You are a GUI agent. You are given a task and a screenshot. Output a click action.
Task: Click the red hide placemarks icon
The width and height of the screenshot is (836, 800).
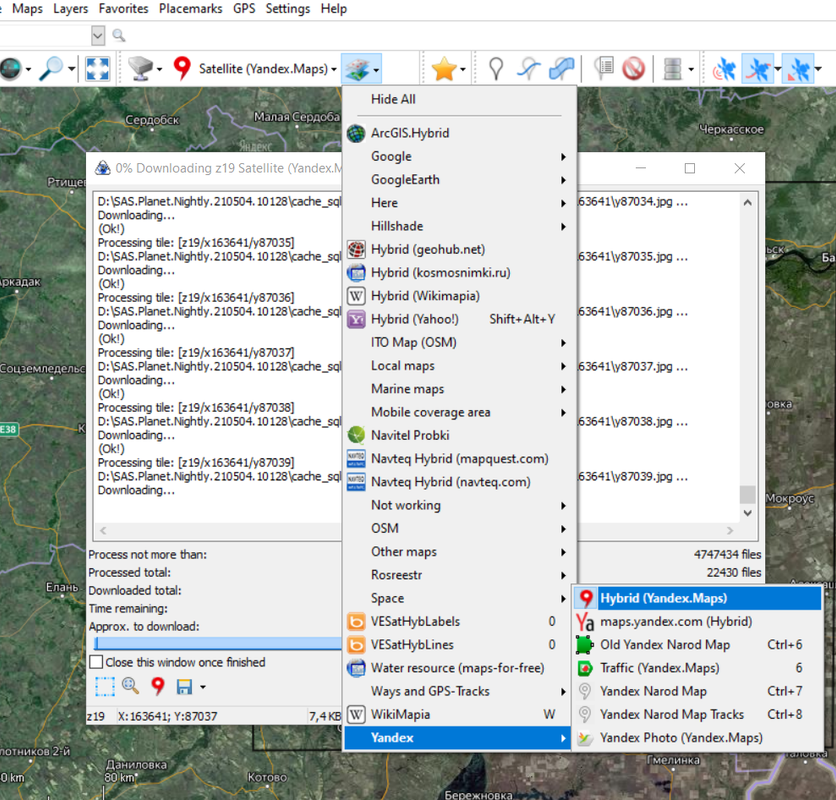click(634, 69)
